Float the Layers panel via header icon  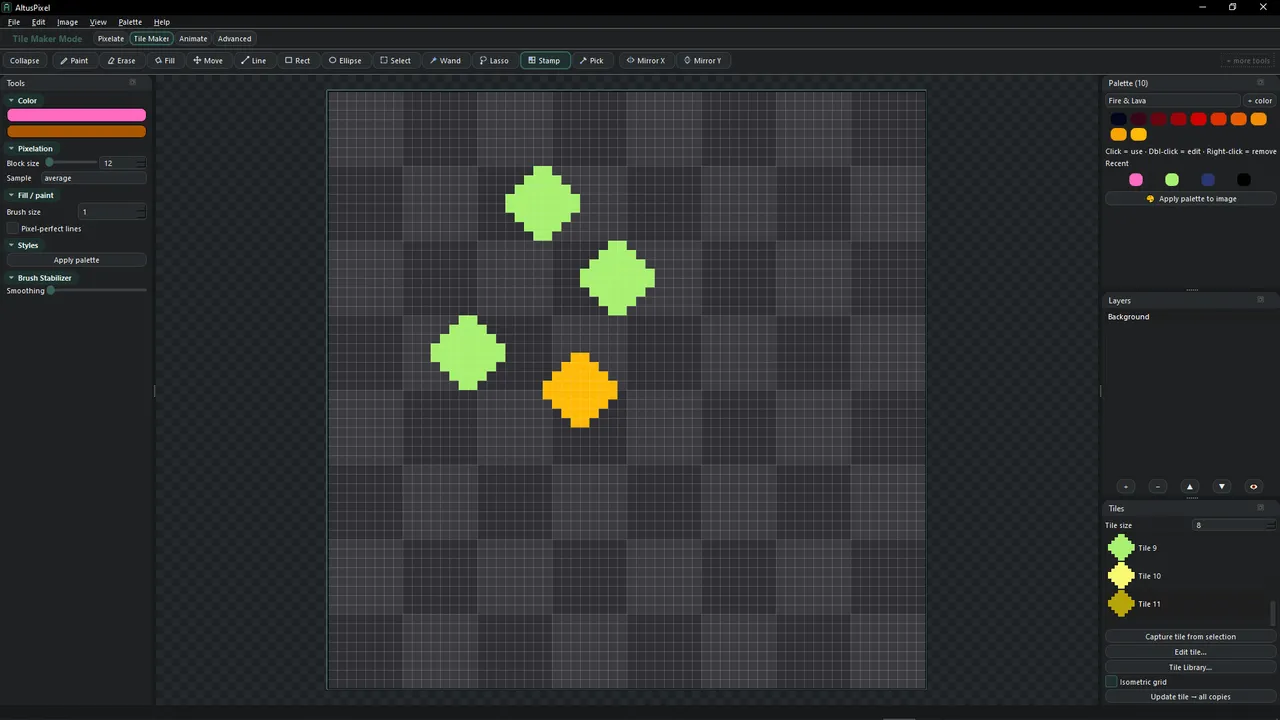[x=1260, y=300]
